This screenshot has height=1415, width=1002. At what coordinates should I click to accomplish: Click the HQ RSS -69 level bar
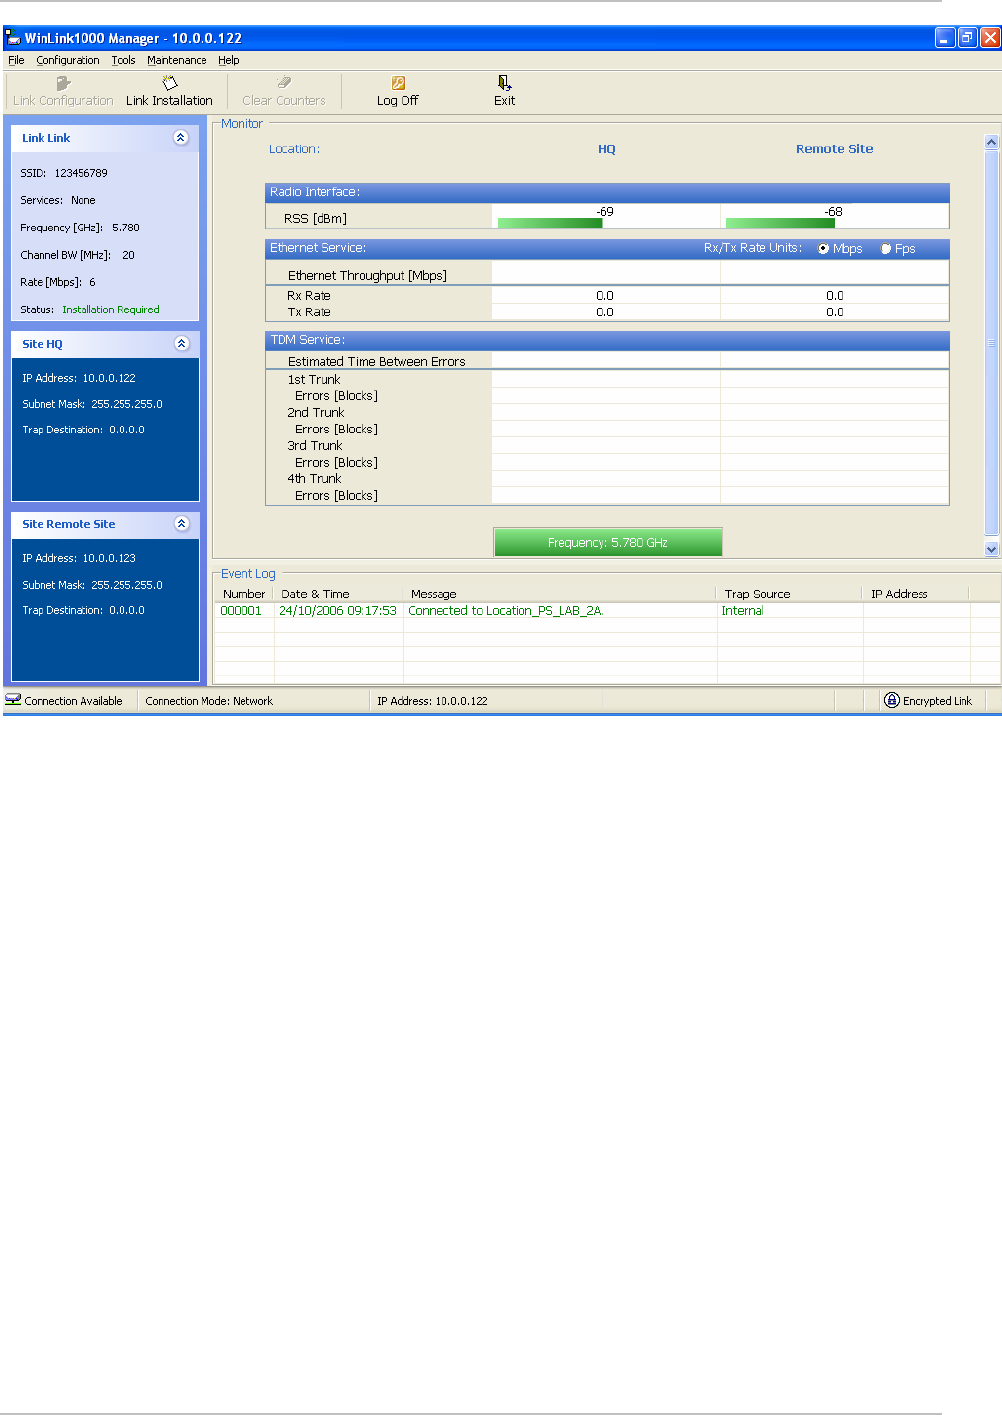[550, 223]
